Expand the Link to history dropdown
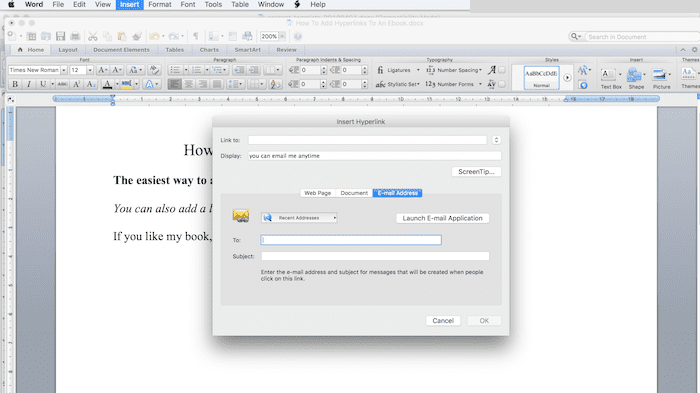The image size is (700, 393). point(496,140)
